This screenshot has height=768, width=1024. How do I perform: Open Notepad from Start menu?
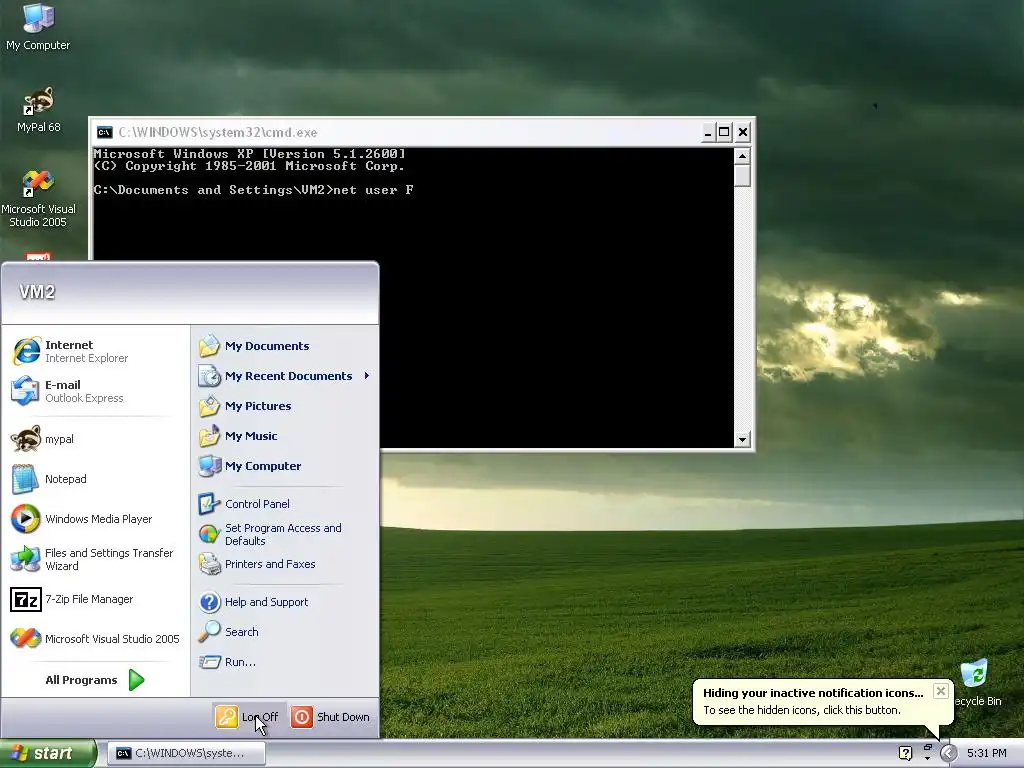95,479
